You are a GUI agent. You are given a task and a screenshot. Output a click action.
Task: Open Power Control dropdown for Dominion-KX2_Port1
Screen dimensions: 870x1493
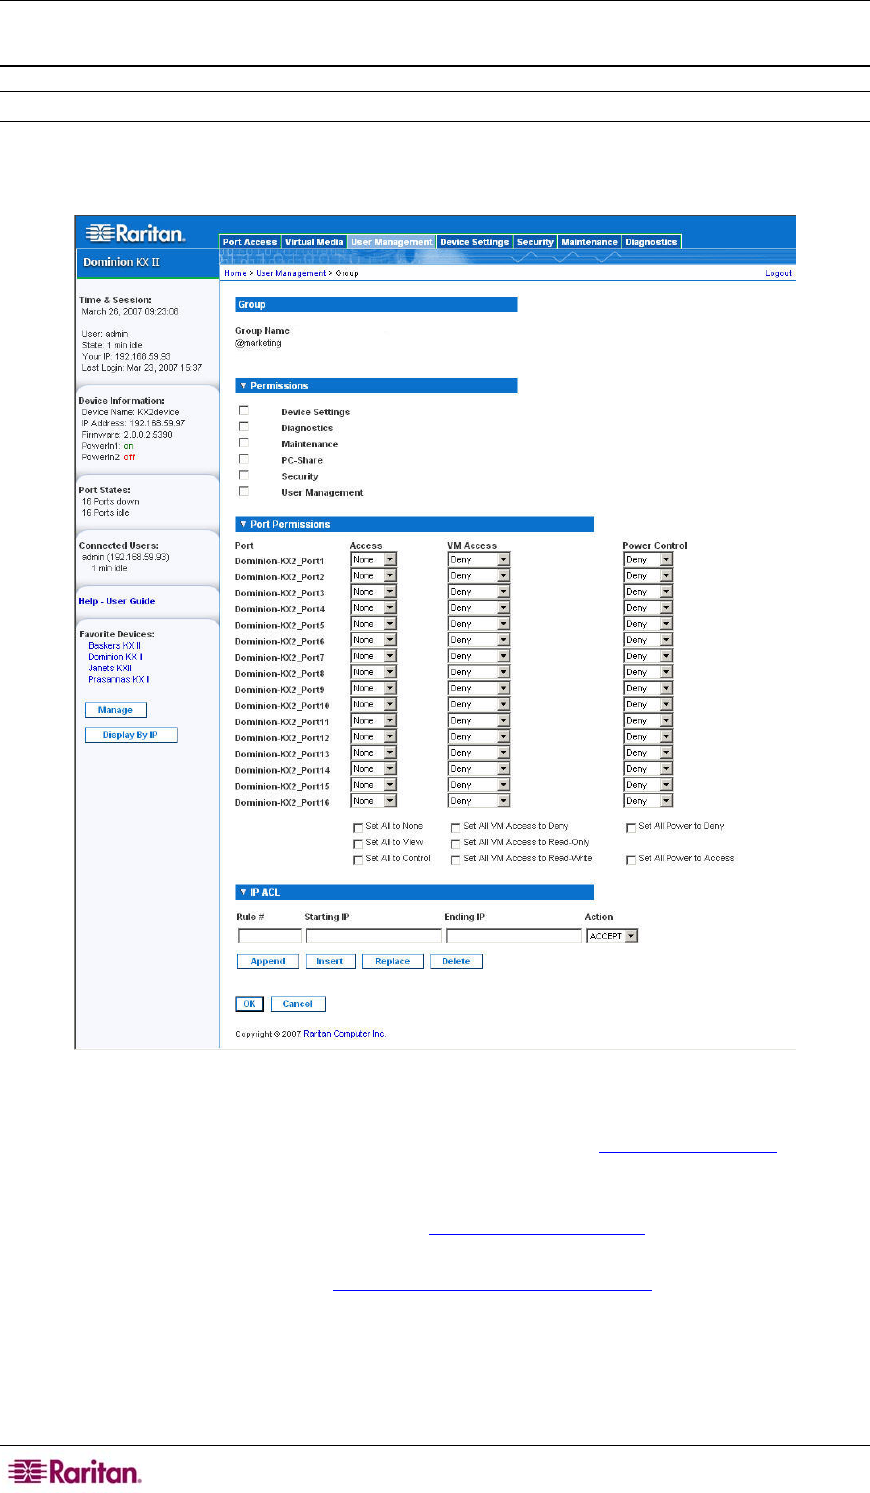(x=648, y=560)
